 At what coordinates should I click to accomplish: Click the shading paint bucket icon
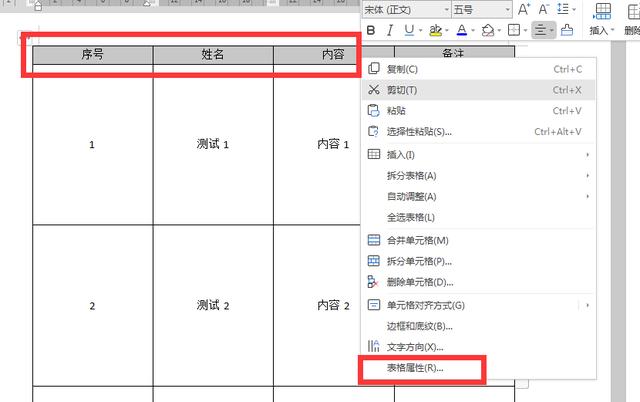487,30
